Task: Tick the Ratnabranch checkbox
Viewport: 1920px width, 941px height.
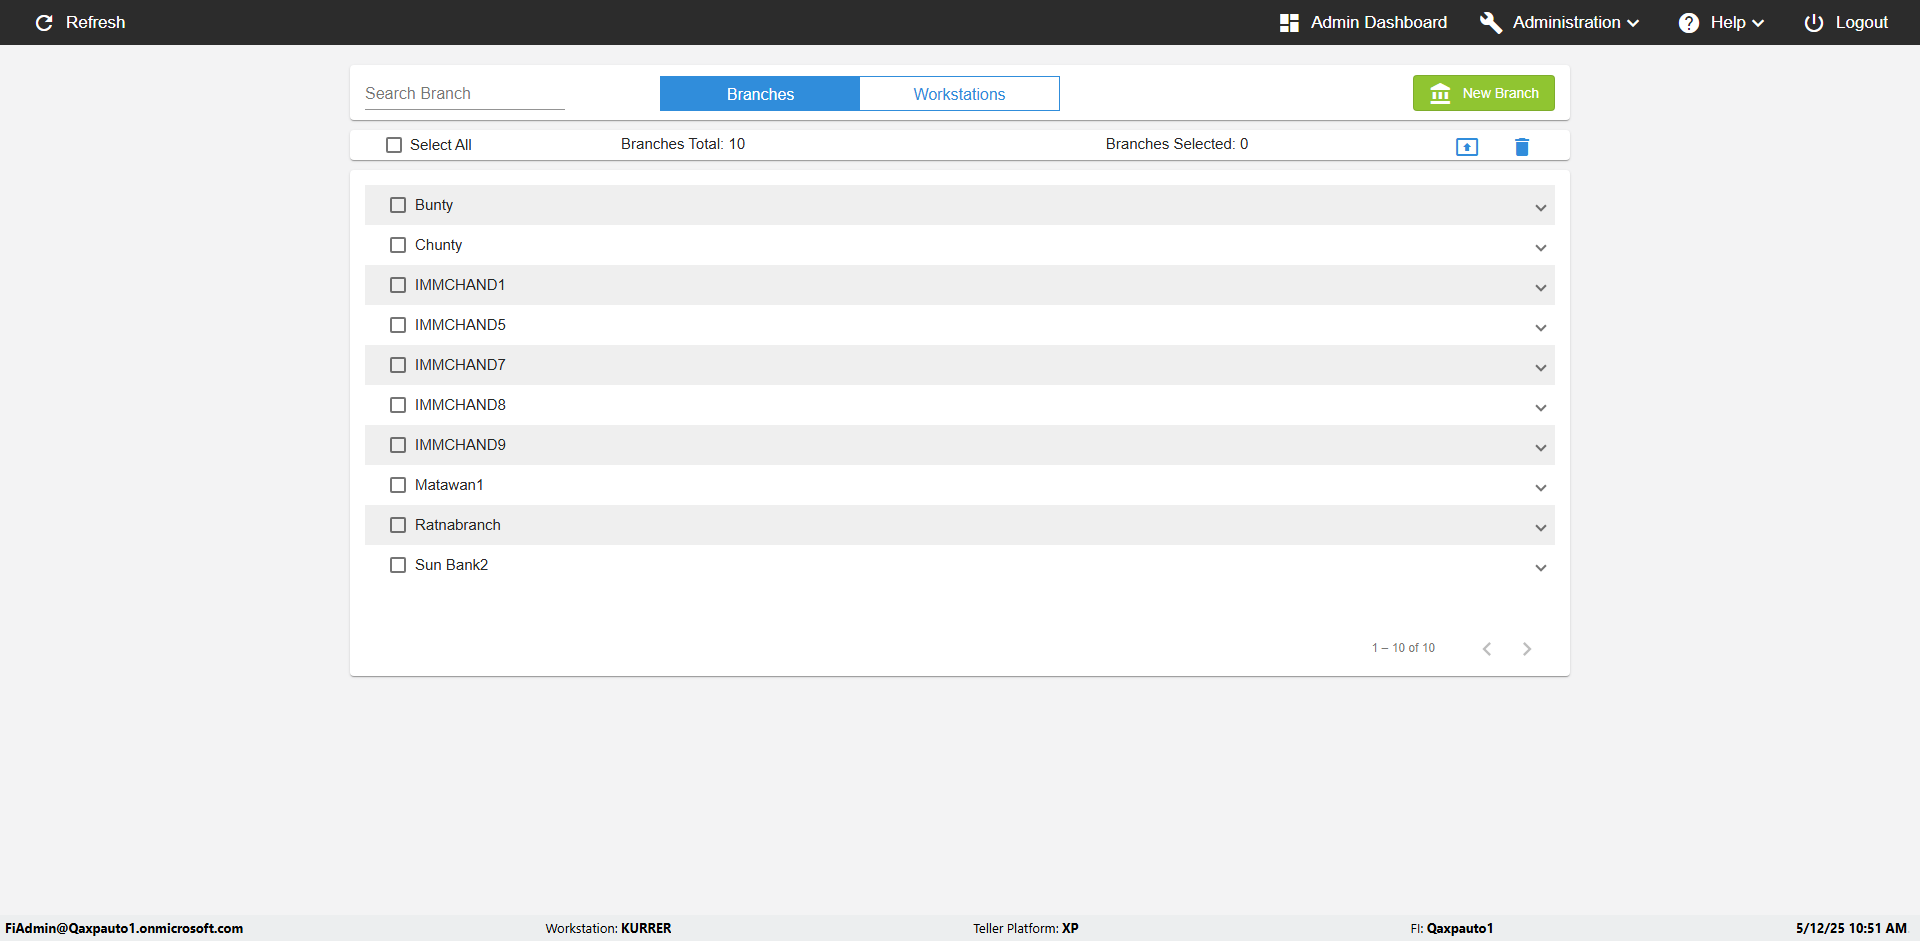Action: (x=398, y=525)
